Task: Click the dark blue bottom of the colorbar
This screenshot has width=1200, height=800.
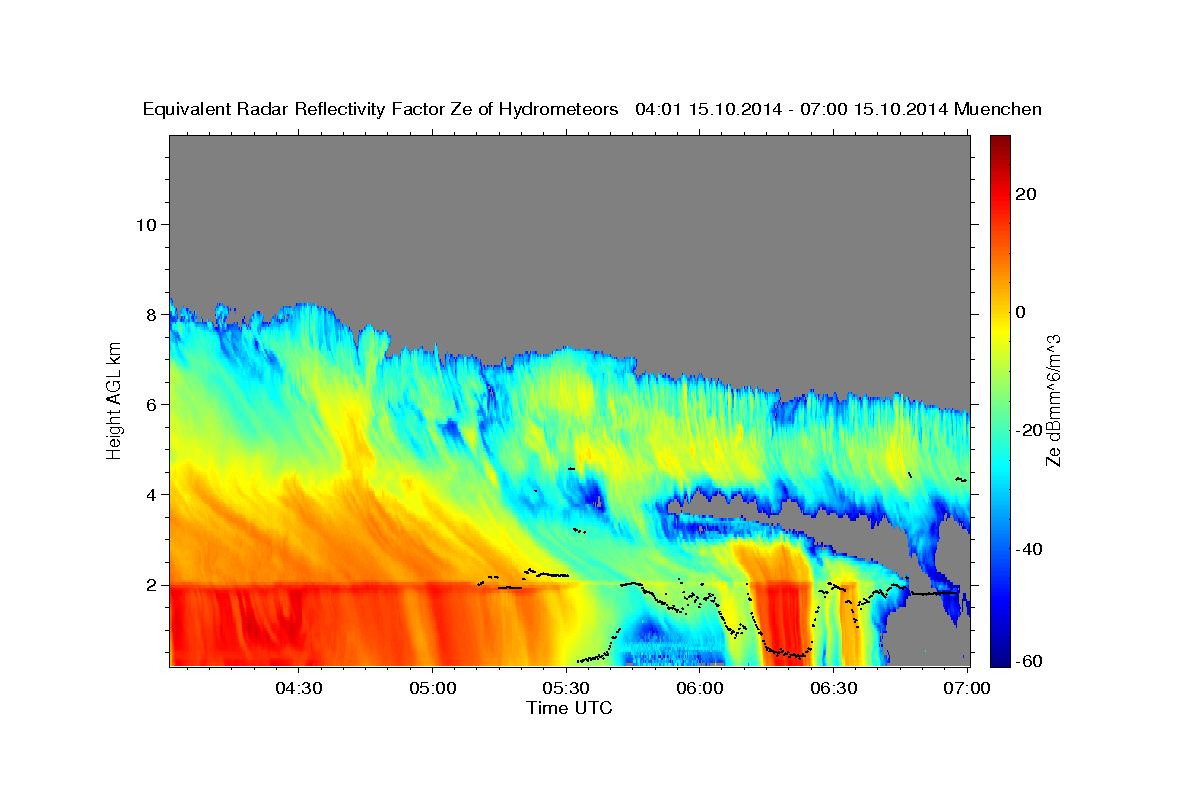Action: pyautogui.click(x=999, y=658)
